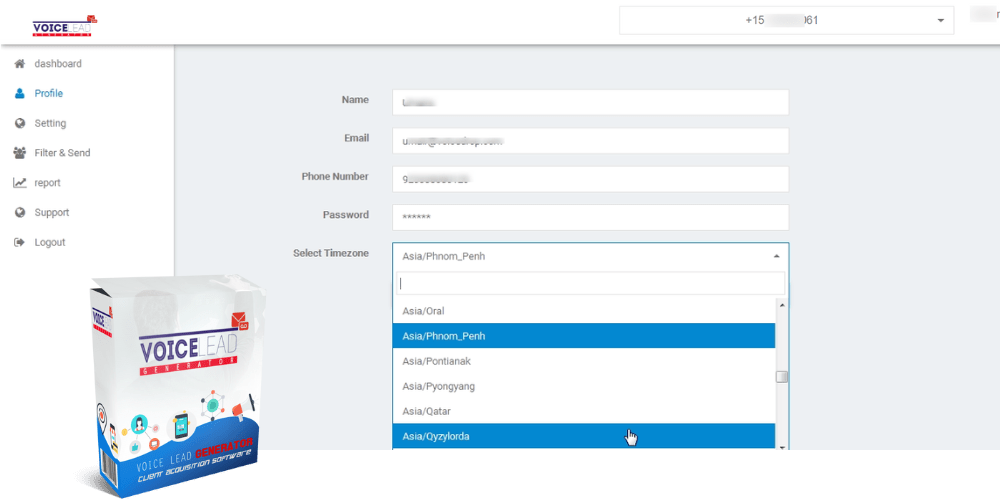Go to Filter & Send page
Screen dimensions: 1000x500
[62, 153]
